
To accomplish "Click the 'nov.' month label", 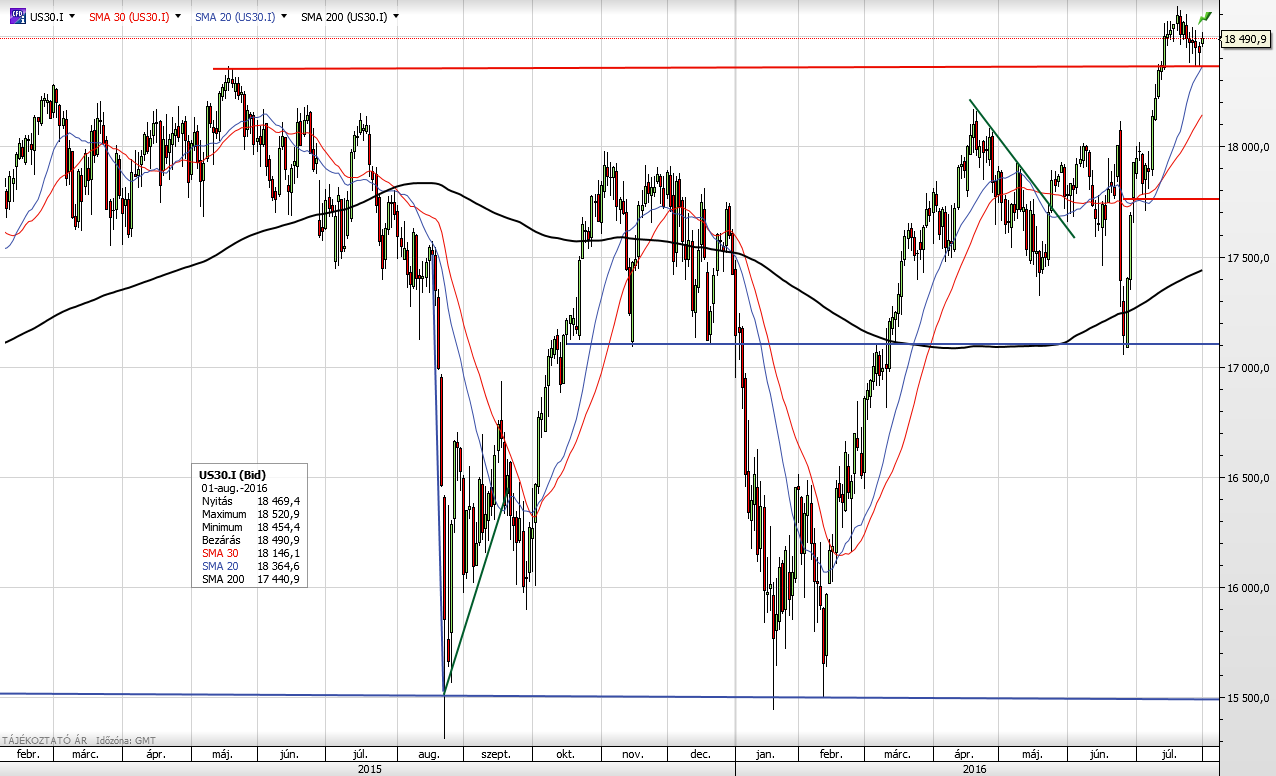I will coord(634,754).
